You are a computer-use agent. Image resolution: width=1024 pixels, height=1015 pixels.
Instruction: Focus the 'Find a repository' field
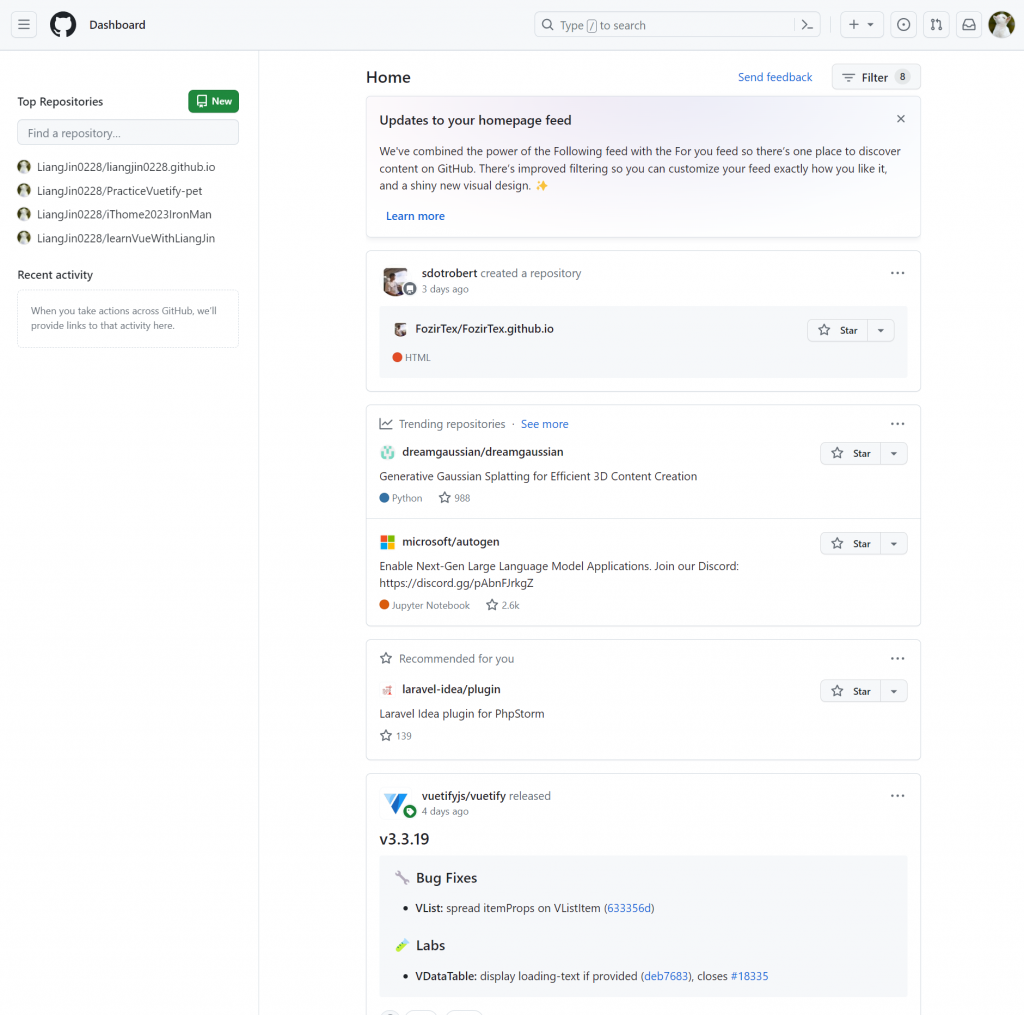[128, 133]
